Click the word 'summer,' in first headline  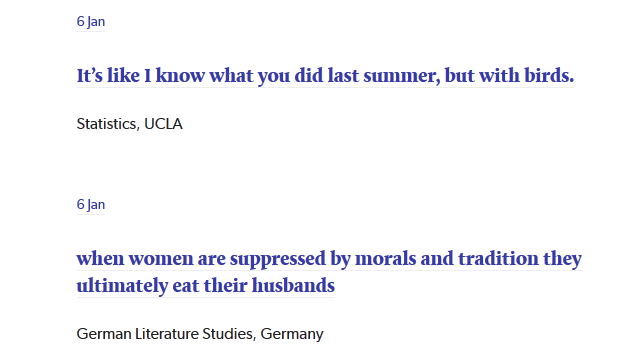click(x=402, y=76)
